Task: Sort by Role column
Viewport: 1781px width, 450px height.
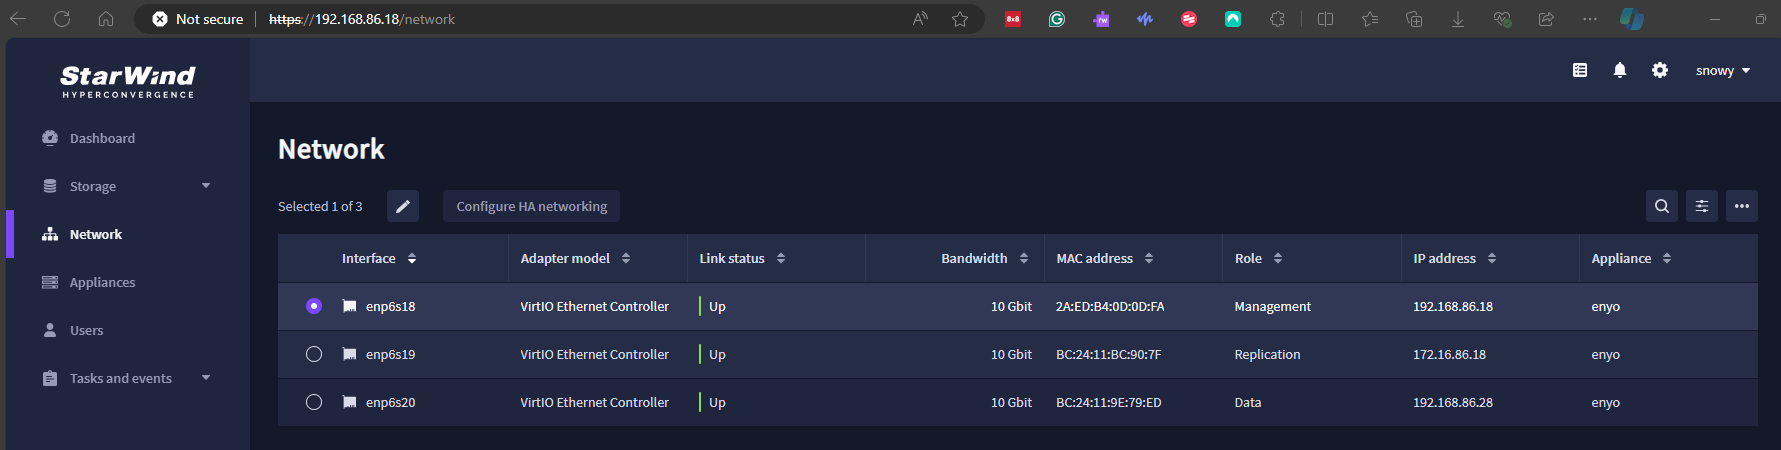Action: [x=1278, y=258]
